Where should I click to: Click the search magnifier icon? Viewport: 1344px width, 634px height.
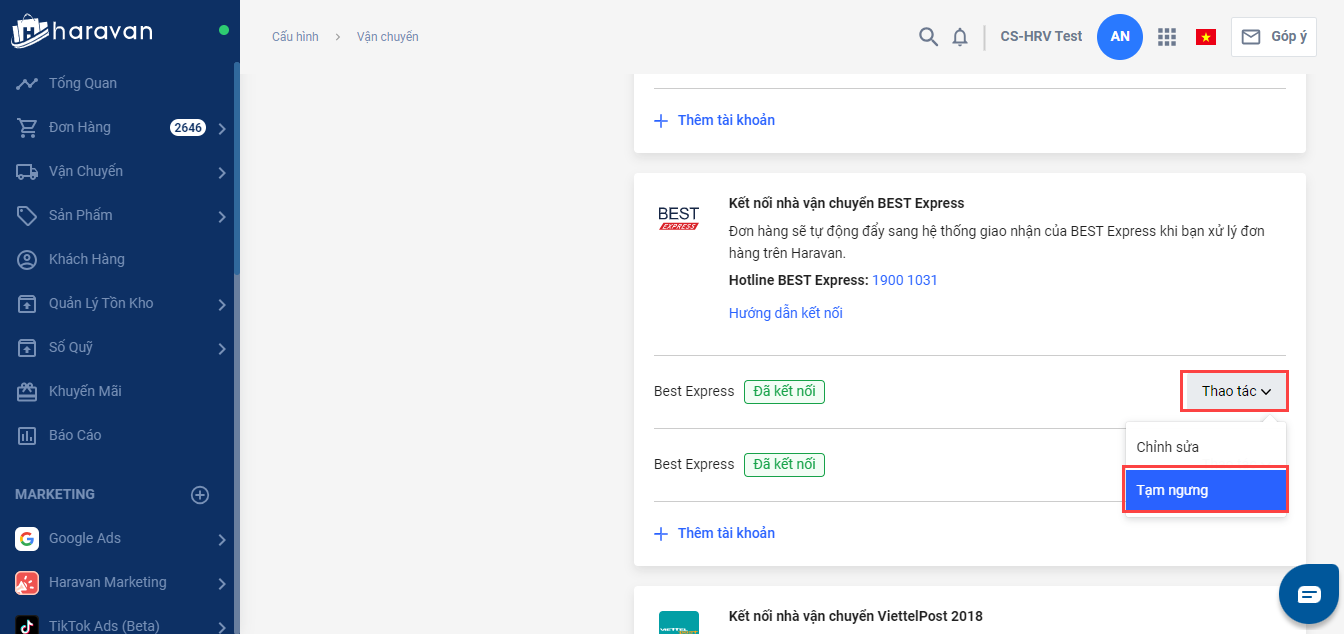[x=928, y=37]
